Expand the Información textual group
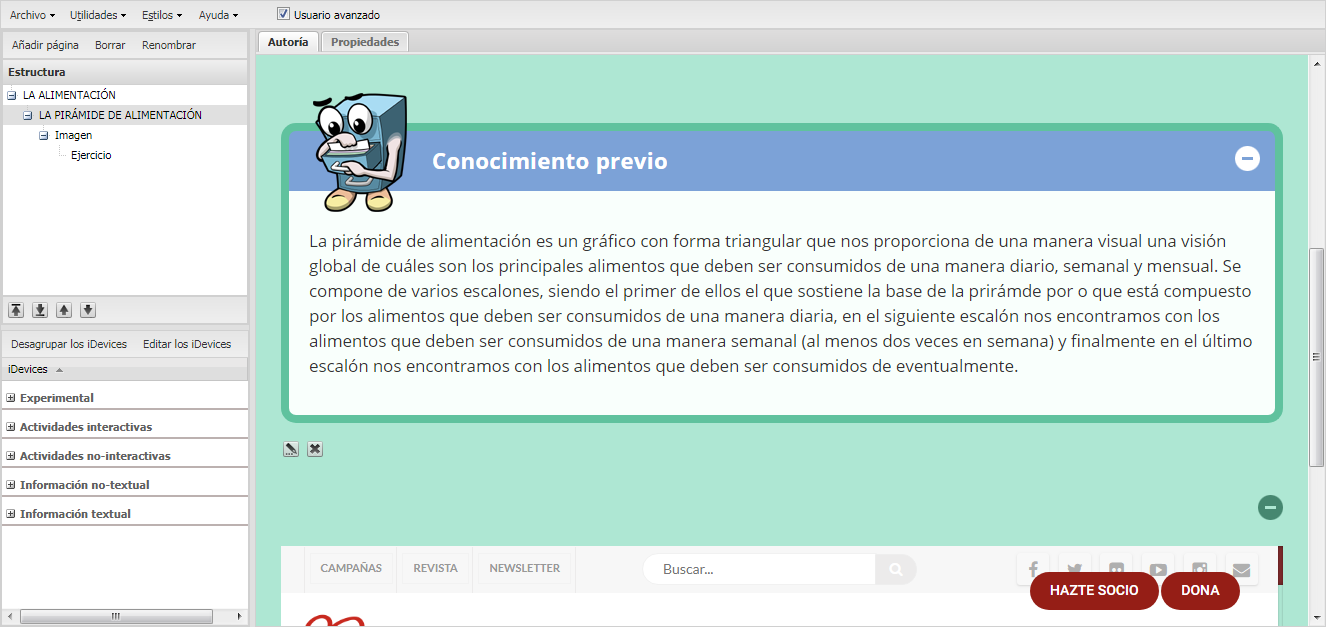This screenshot has width=1326, height=627. 11,514
